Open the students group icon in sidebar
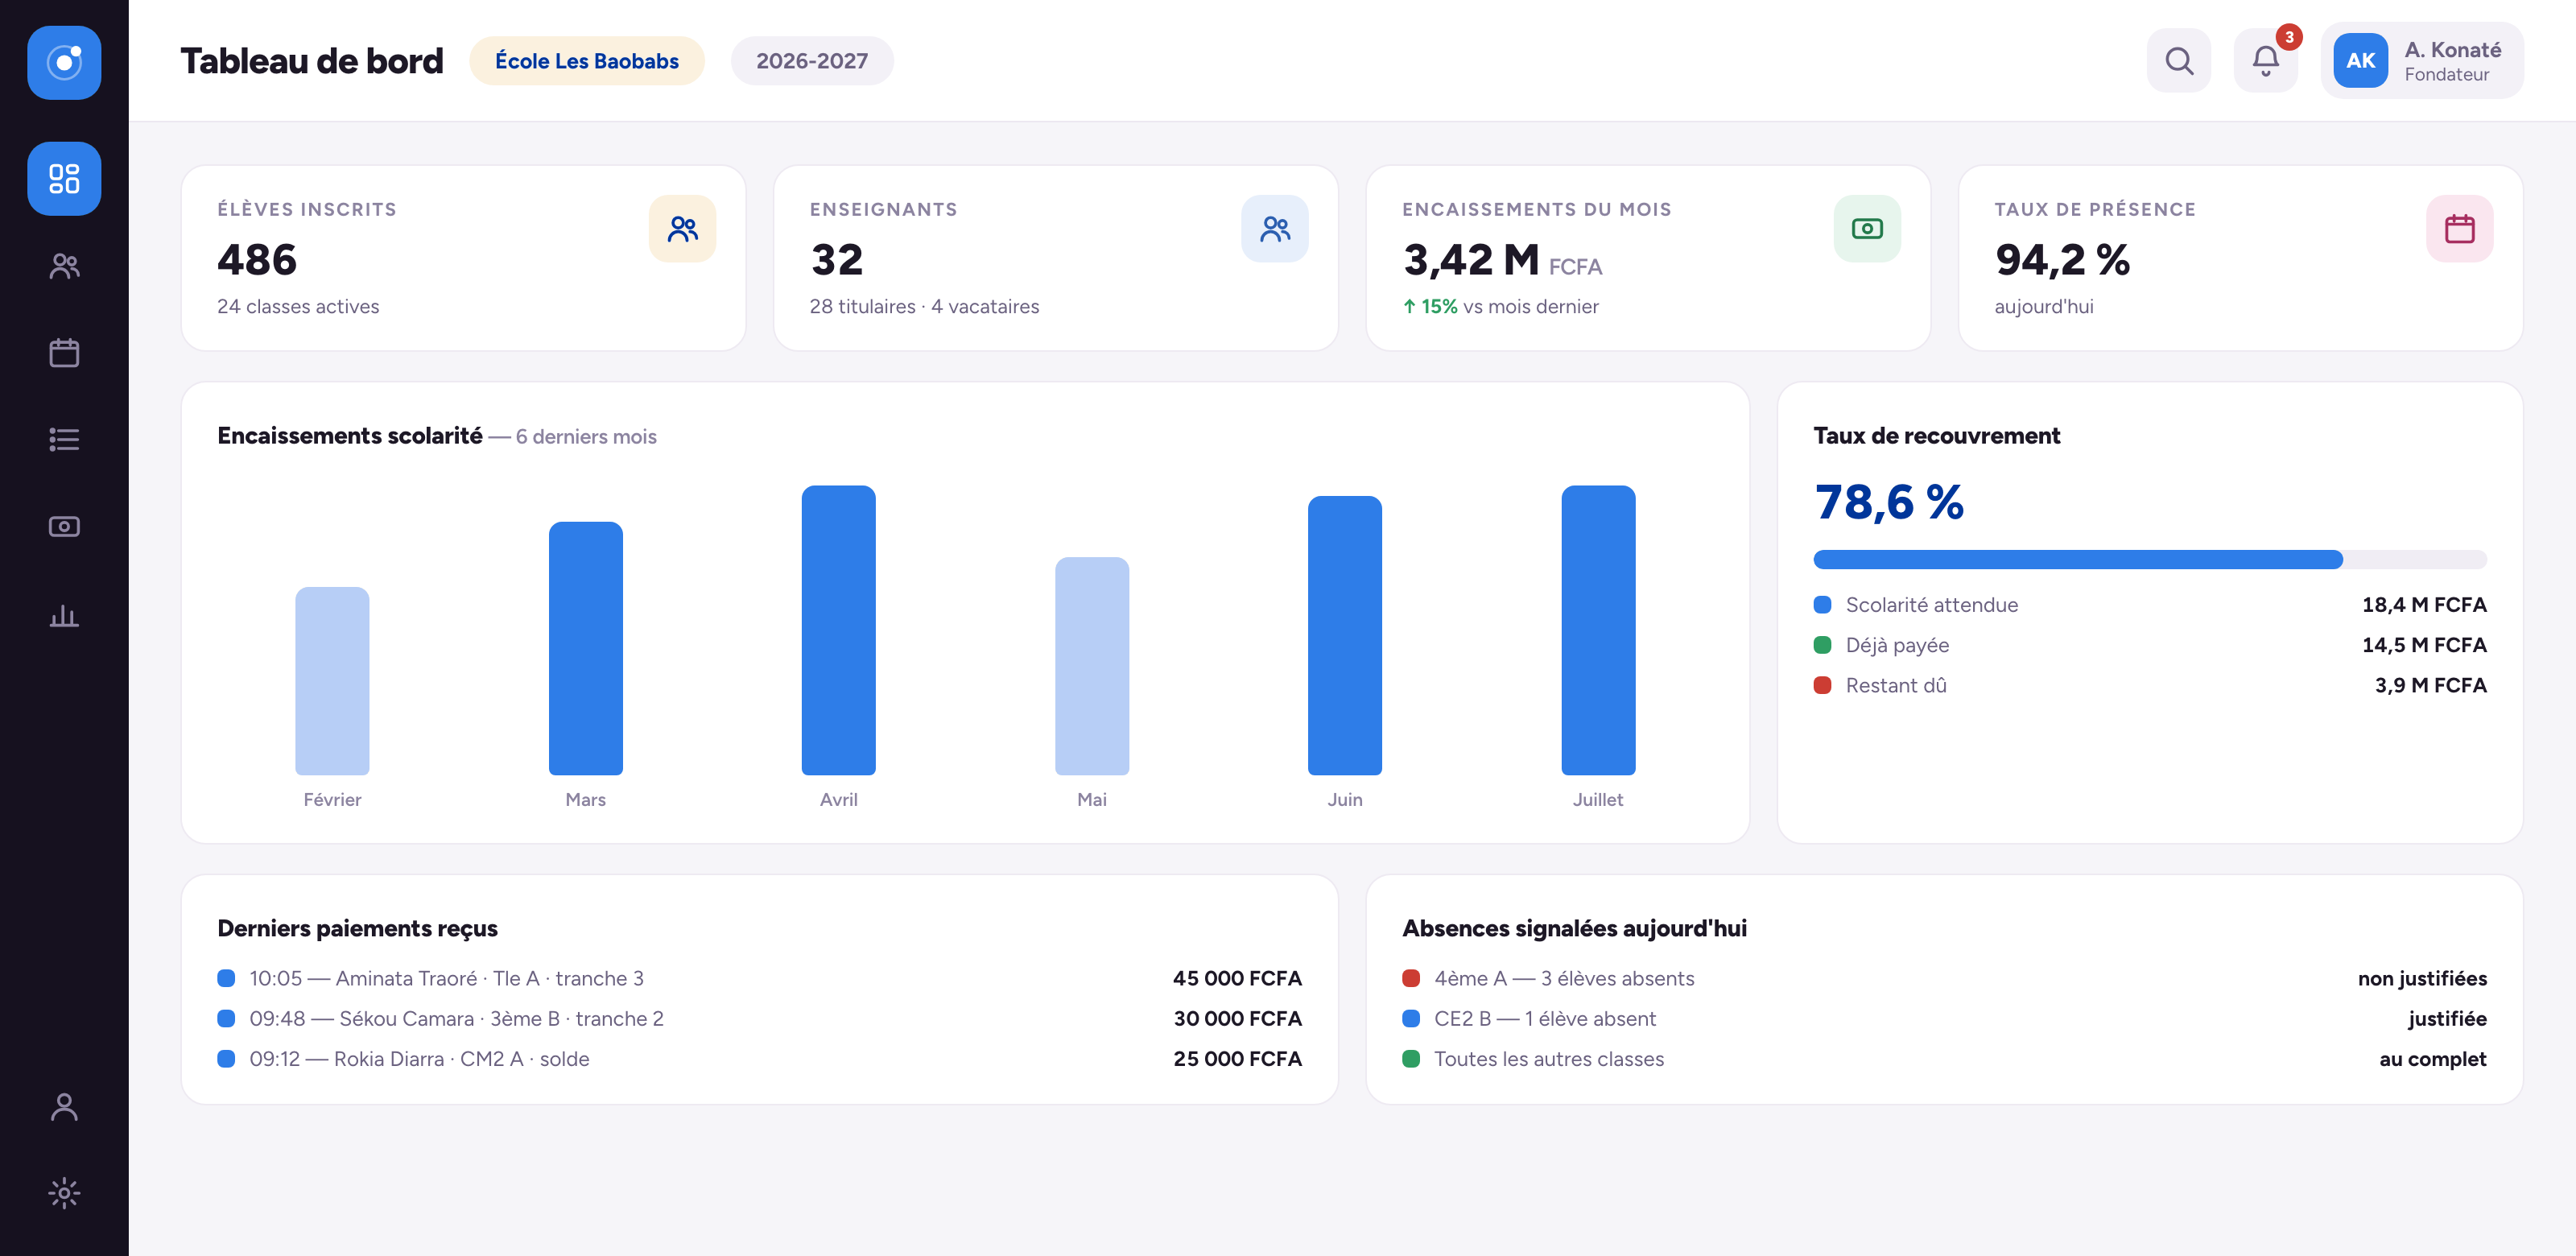Image resolution: width=2576 pixels, height=1256 pixels. pos(64,266)
